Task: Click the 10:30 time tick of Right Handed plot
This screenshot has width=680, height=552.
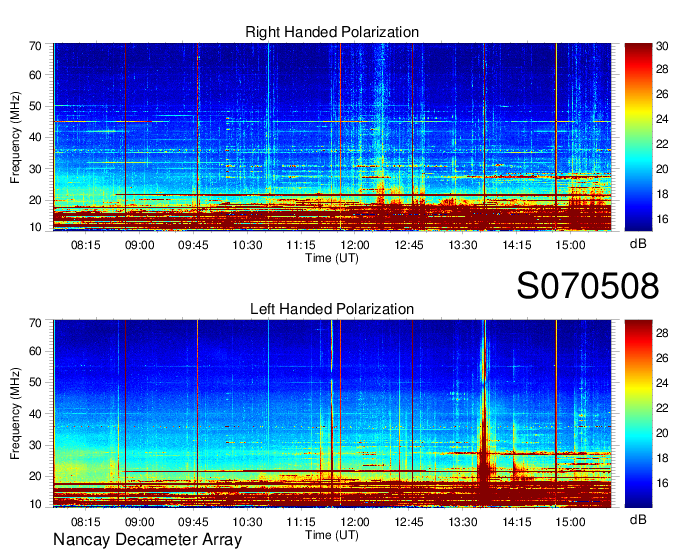Action: (247, 245)
